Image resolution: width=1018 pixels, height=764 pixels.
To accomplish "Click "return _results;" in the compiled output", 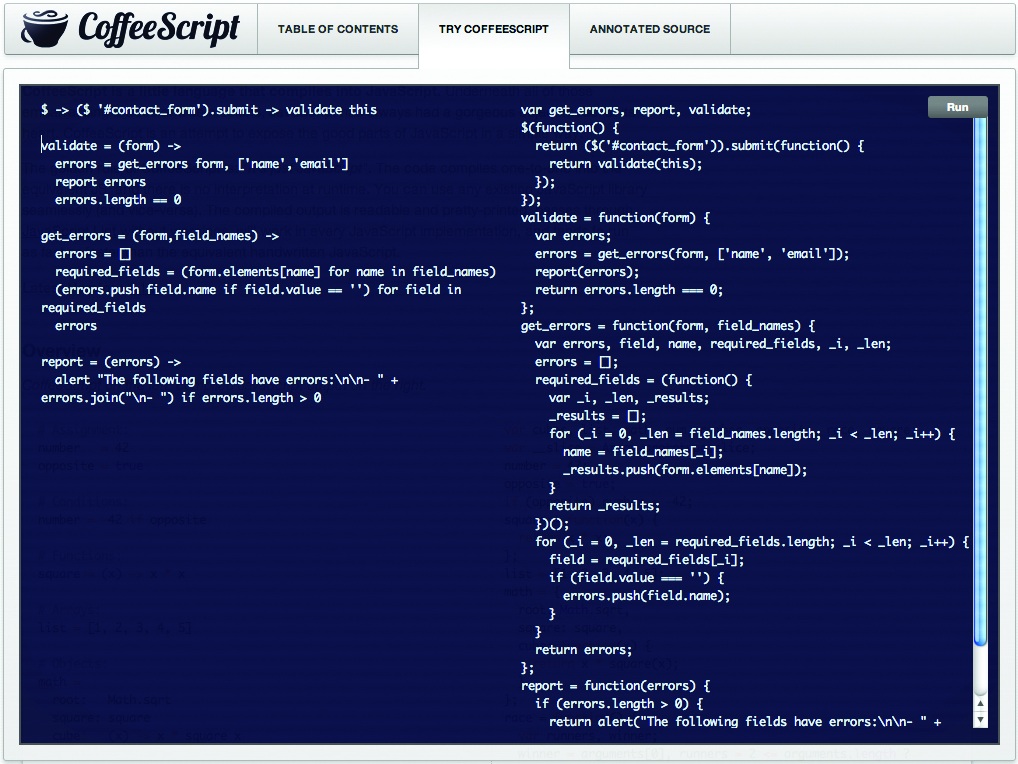I will (604, 506).
